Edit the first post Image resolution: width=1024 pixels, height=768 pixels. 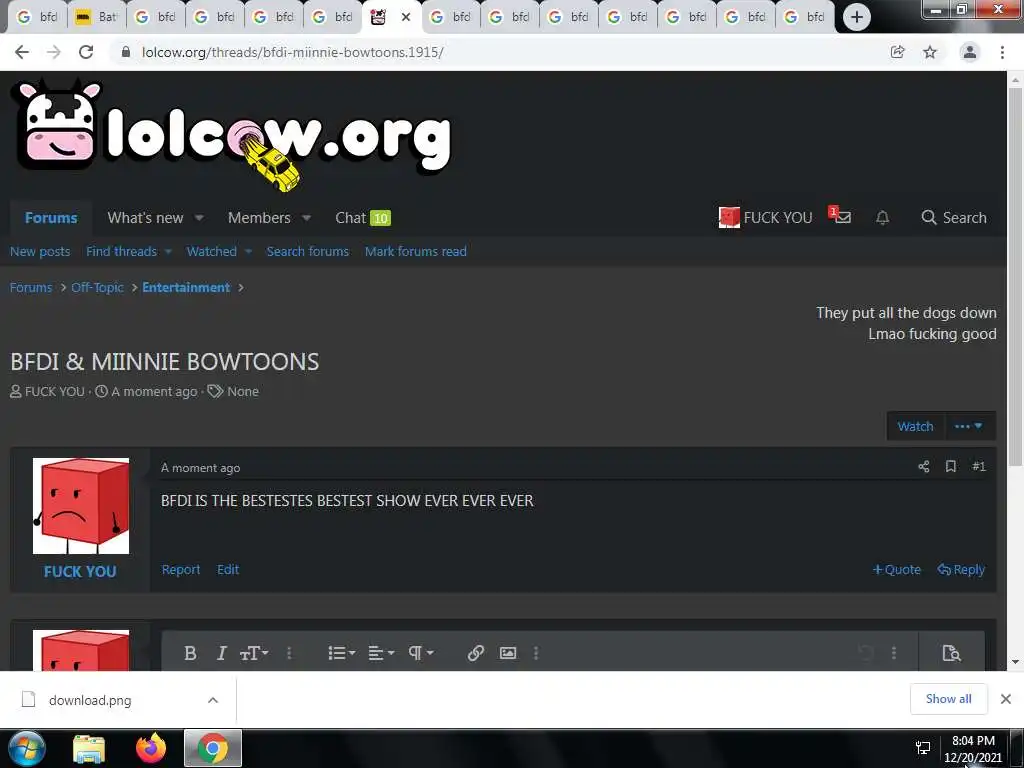click(x=228, y=569)
